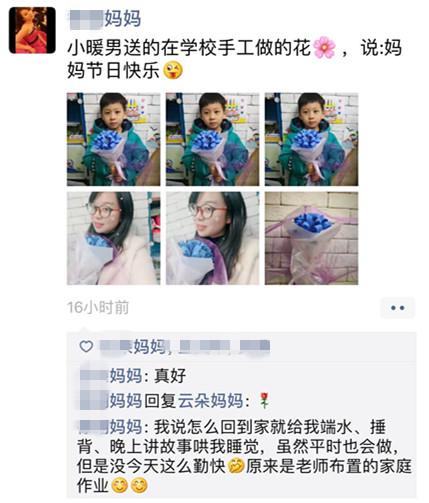Screen dimensions: 429x503
Task: Open second selfie with blue flowers
Action: point(212,238)
